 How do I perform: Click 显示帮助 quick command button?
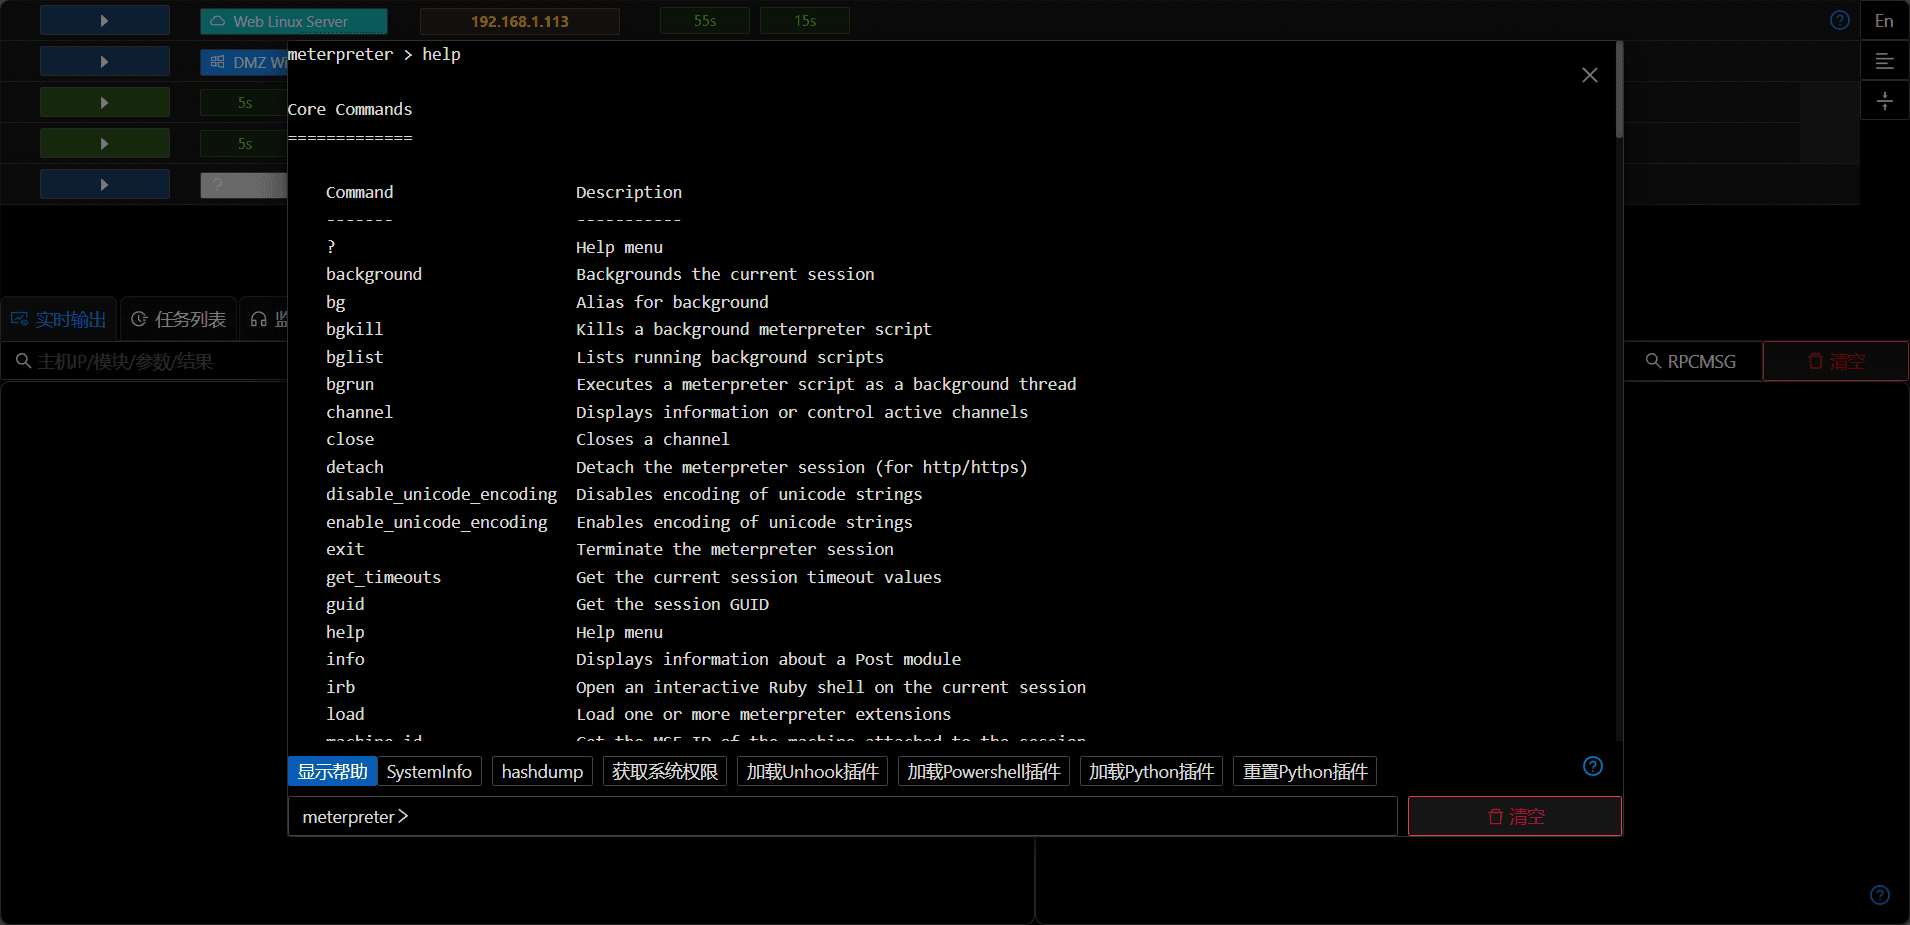(333, 771)
